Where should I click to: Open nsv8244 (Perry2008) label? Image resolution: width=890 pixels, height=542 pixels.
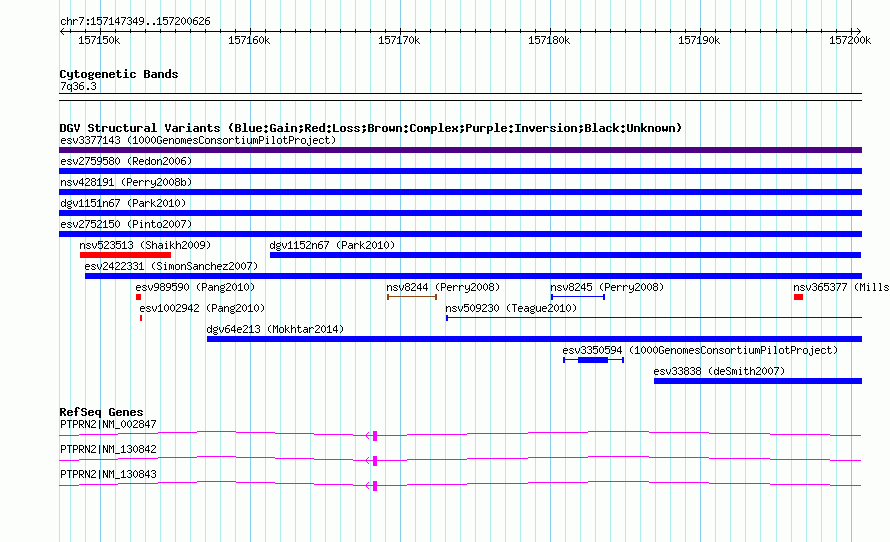coord(443,287)
